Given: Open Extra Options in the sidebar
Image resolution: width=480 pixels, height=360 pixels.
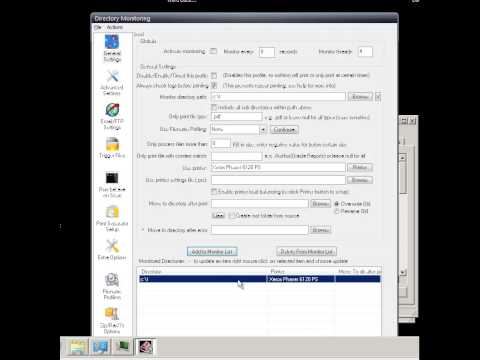Looking at the screenshot, I should [112, 250].
